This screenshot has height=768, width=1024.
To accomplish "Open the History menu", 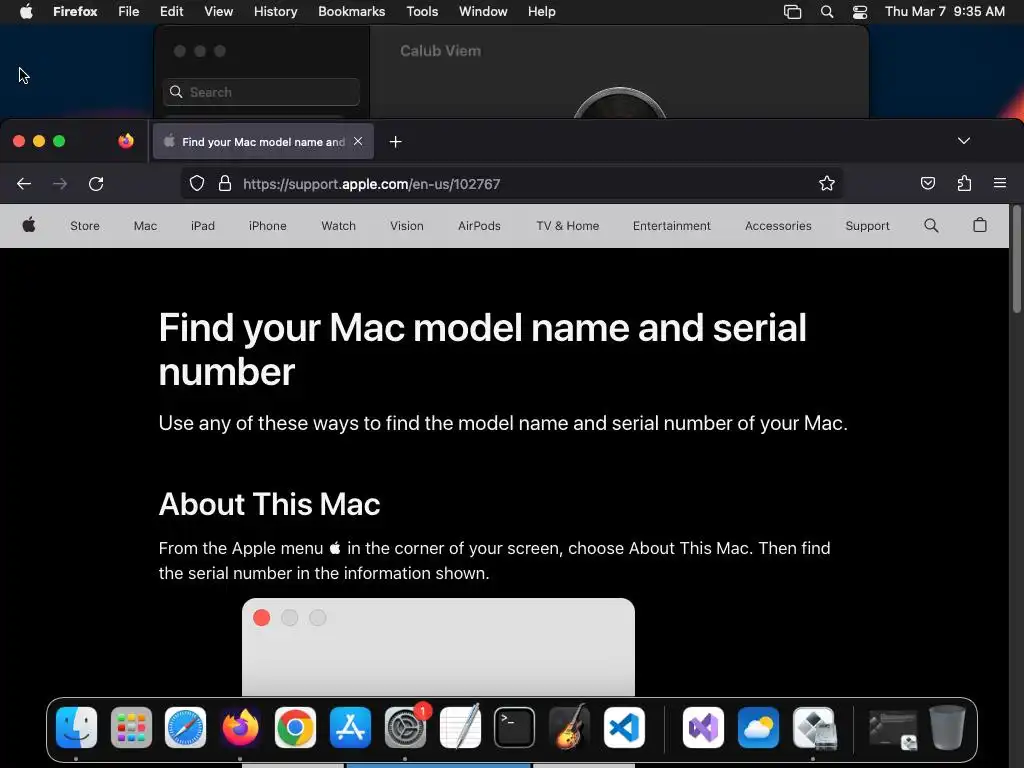I will (x=276, y=11).
